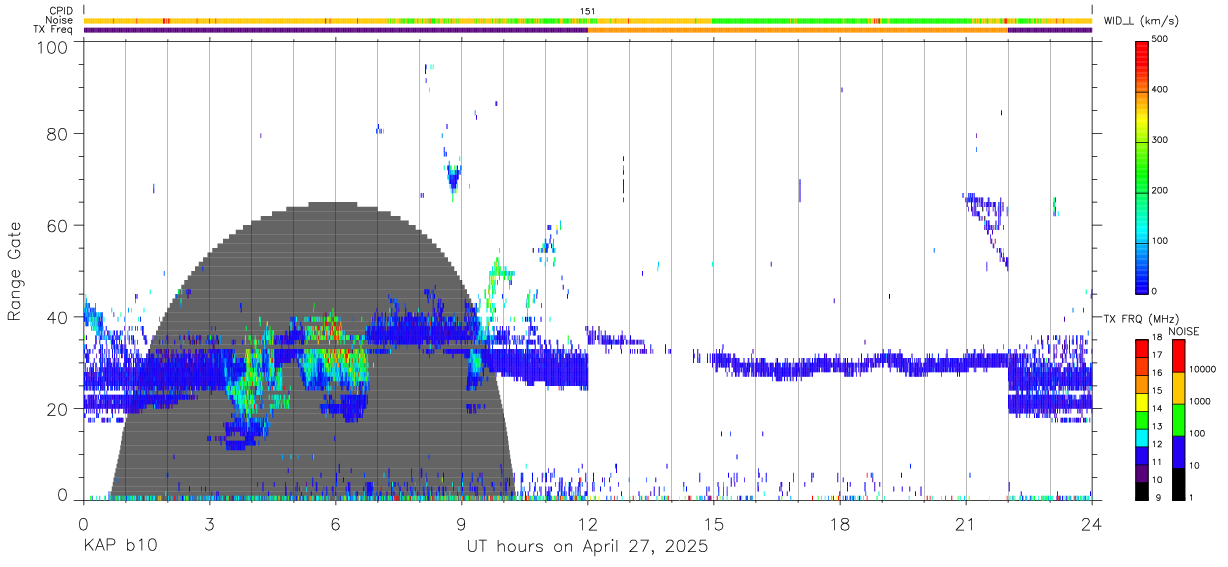Click the green middle of width colorbar
The width and height of the screenshot is (1228, 567).
(1143, 170)
